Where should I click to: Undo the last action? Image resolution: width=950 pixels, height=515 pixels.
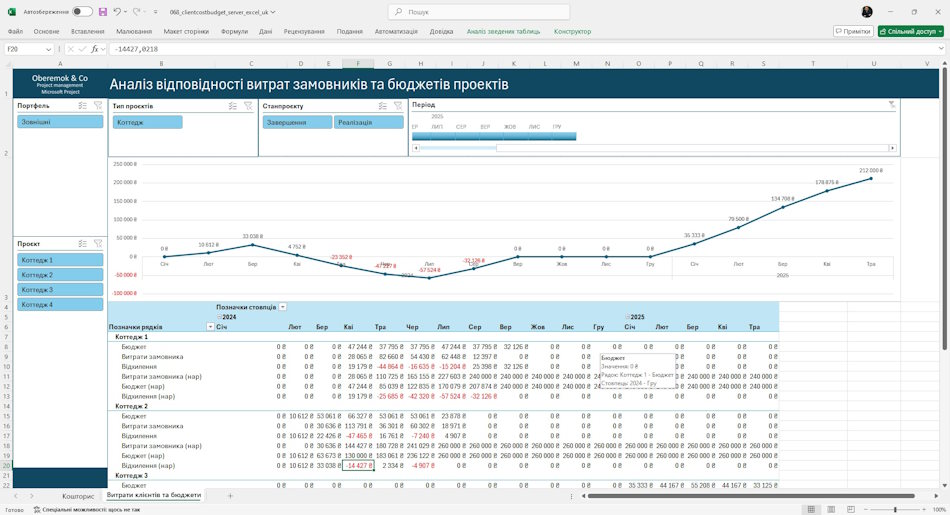(x=117, y=12)
